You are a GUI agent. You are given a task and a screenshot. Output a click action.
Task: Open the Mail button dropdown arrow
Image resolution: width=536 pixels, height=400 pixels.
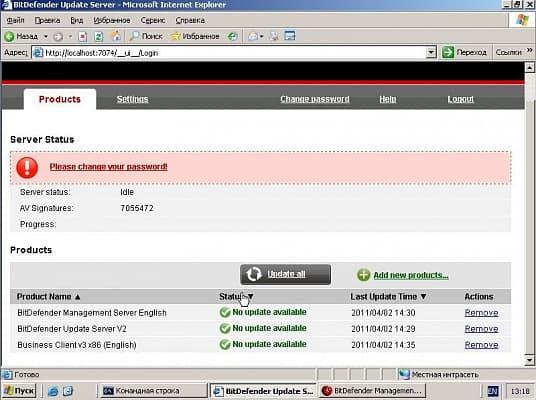[262, 36]
